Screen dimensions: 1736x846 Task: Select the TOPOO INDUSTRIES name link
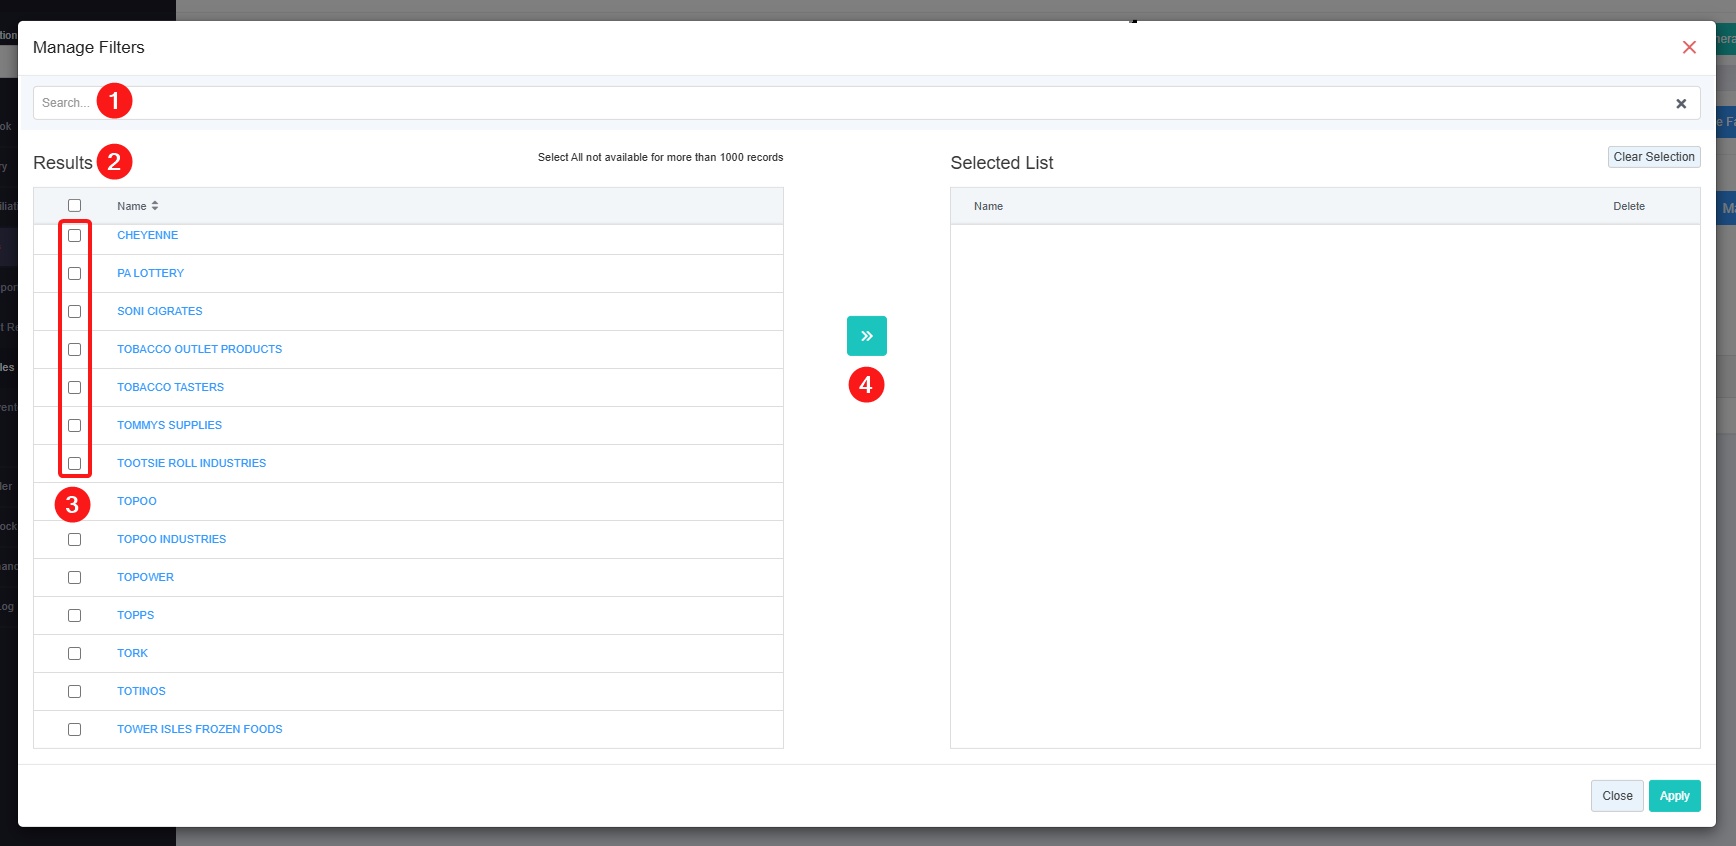[172, 540]
